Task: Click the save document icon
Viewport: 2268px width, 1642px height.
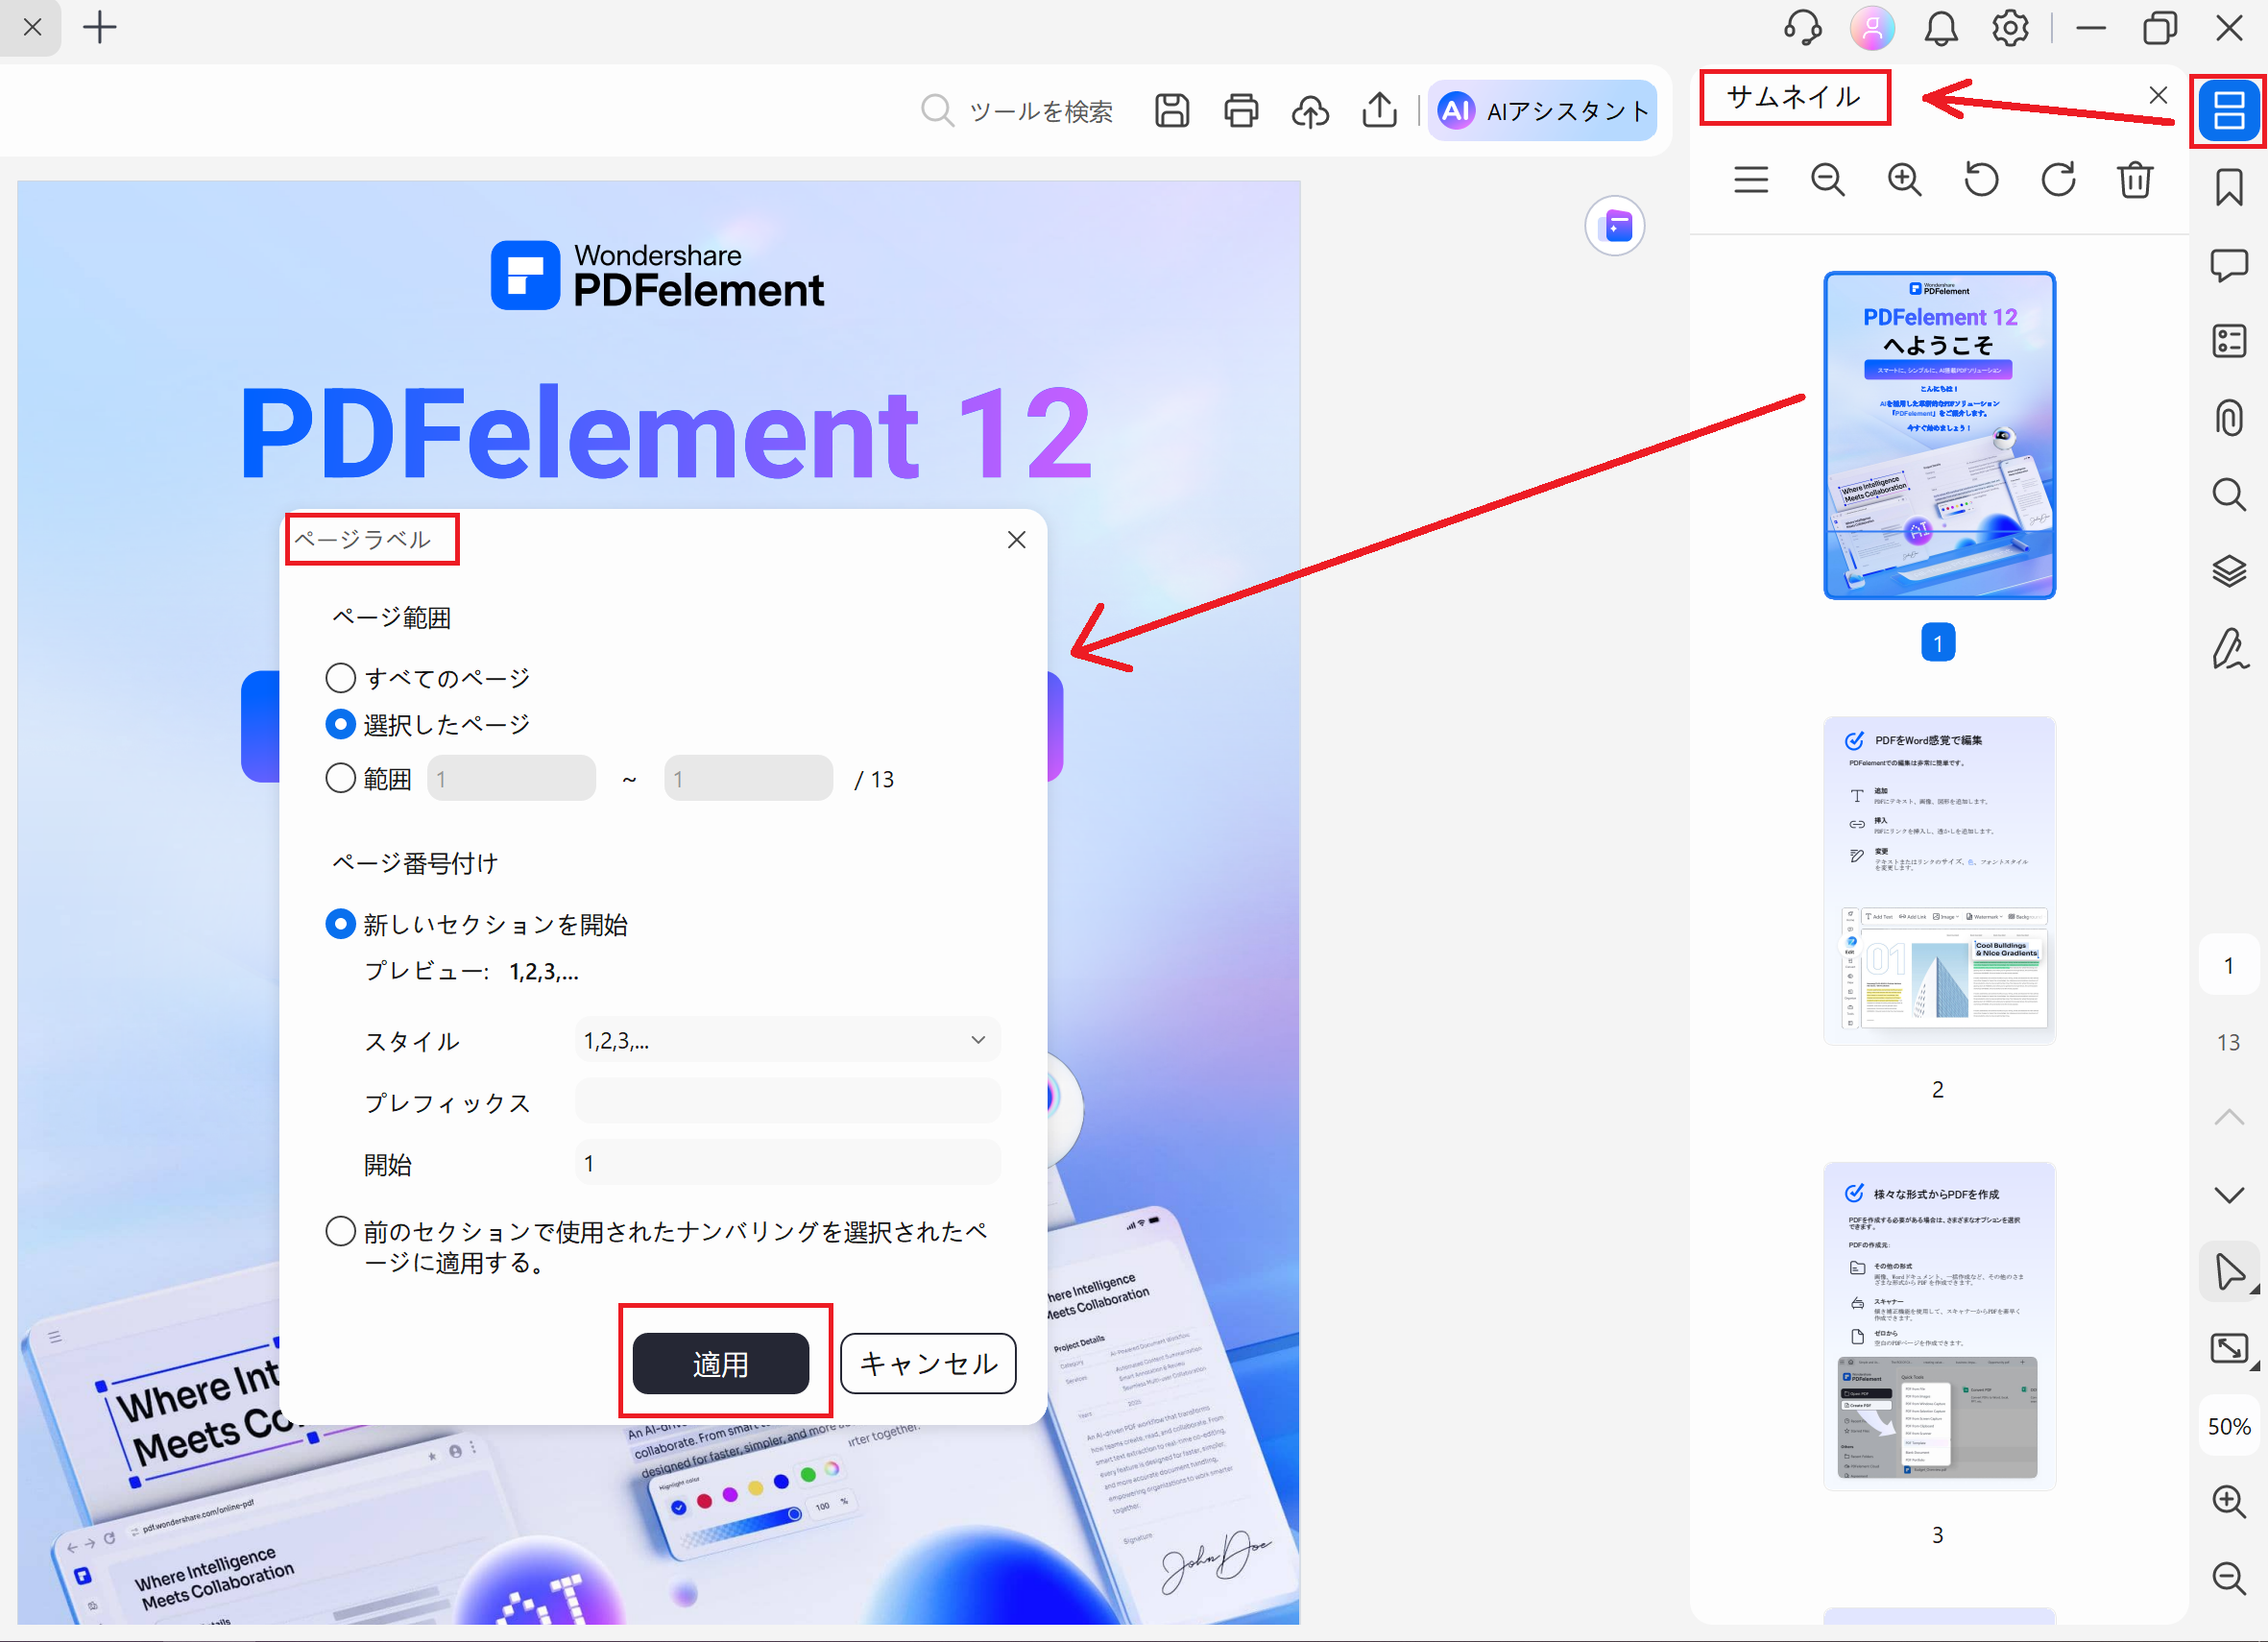Action: click(x=1172, y=110)
